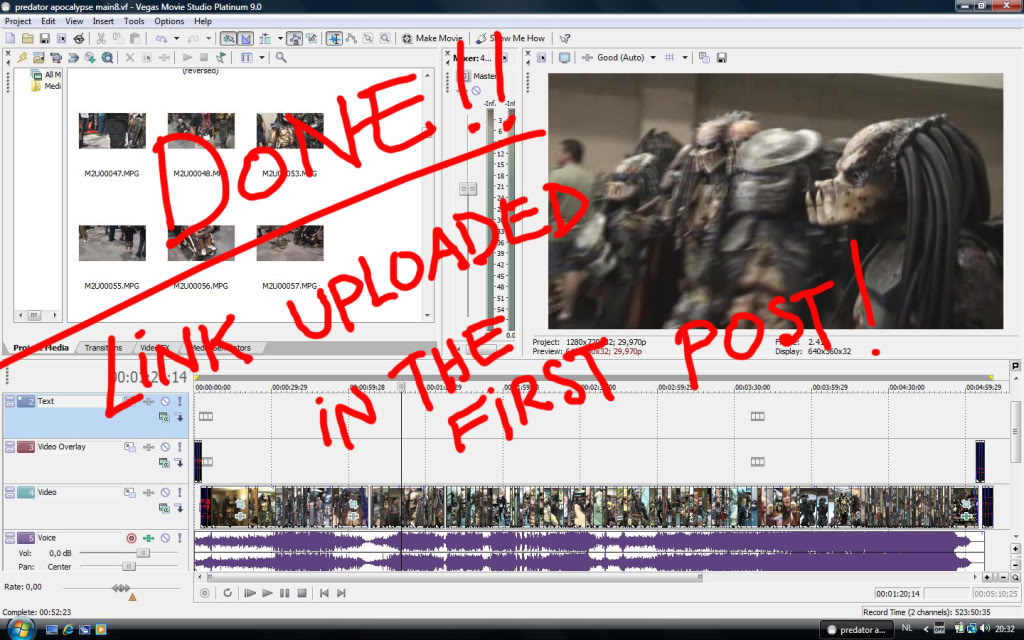Screen dimensions: 1024x640
Task: Mute the Video Overlay track
Action: [165, 447]
